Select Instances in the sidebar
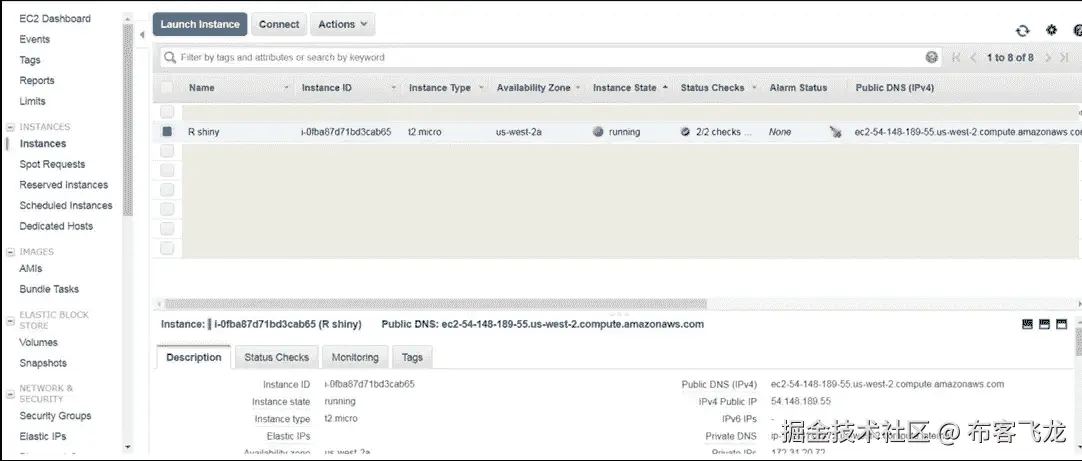Viewport: 1082px width, 461px height. [43, 144]
